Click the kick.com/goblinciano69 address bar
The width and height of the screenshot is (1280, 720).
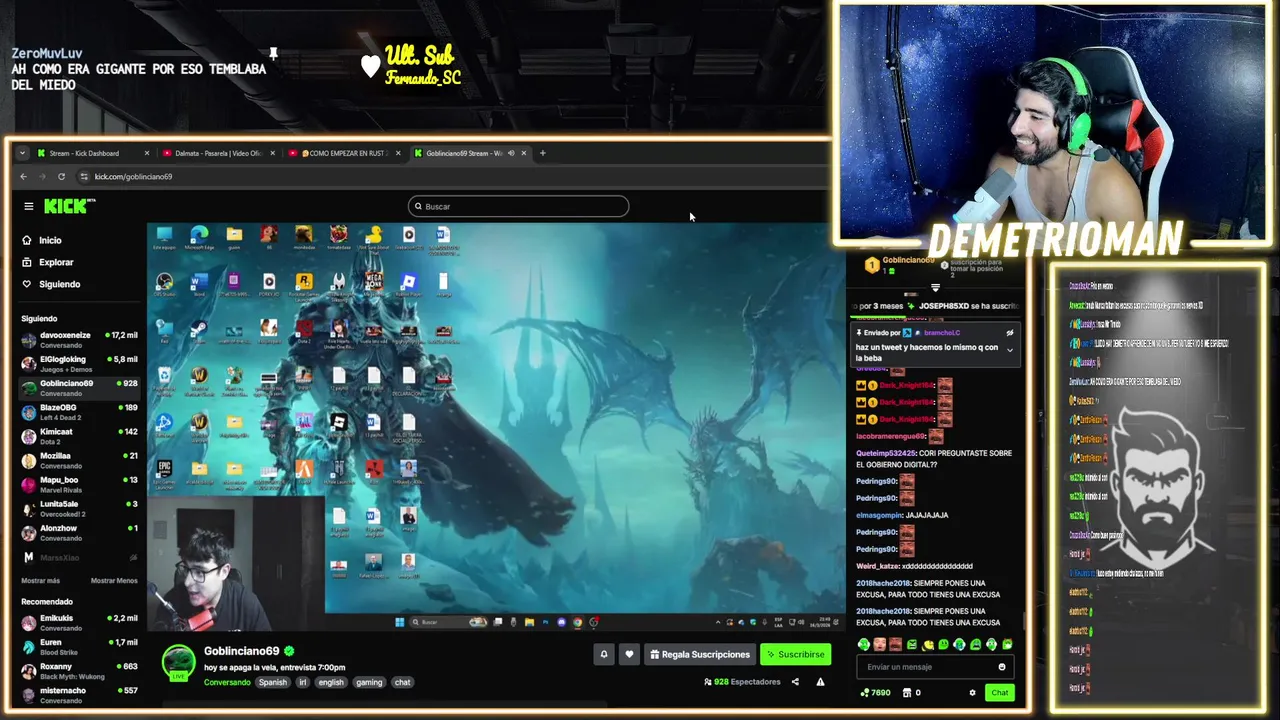tap(133, 176)
